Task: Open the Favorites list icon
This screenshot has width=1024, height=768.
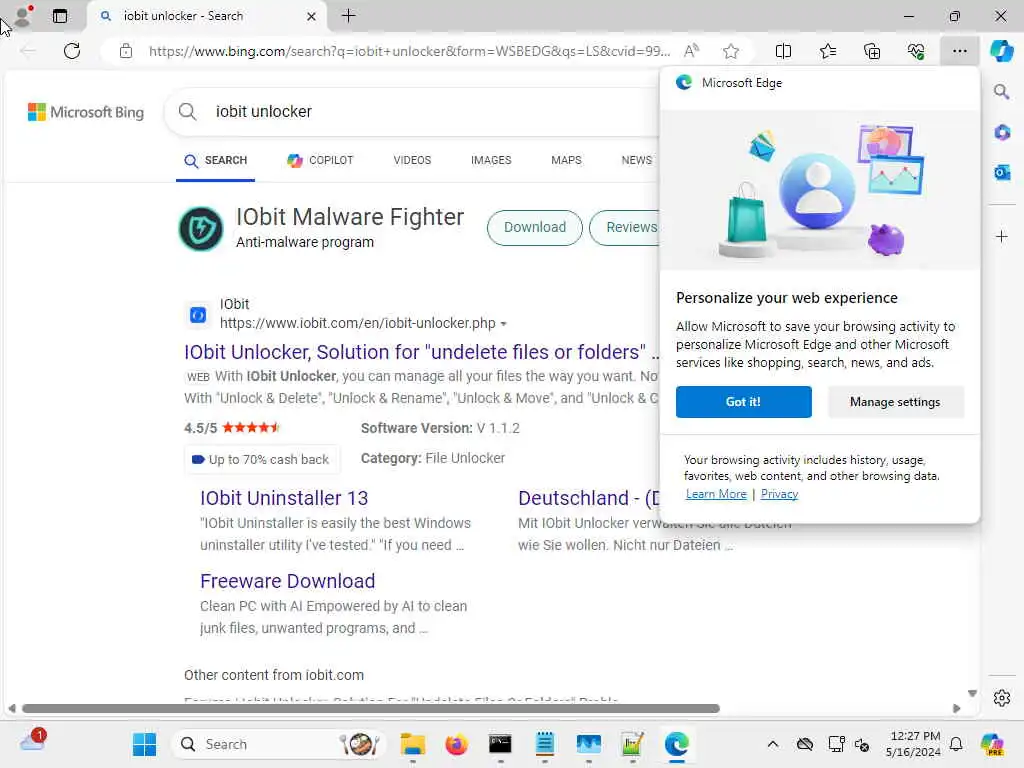Action: pos(827,51)
